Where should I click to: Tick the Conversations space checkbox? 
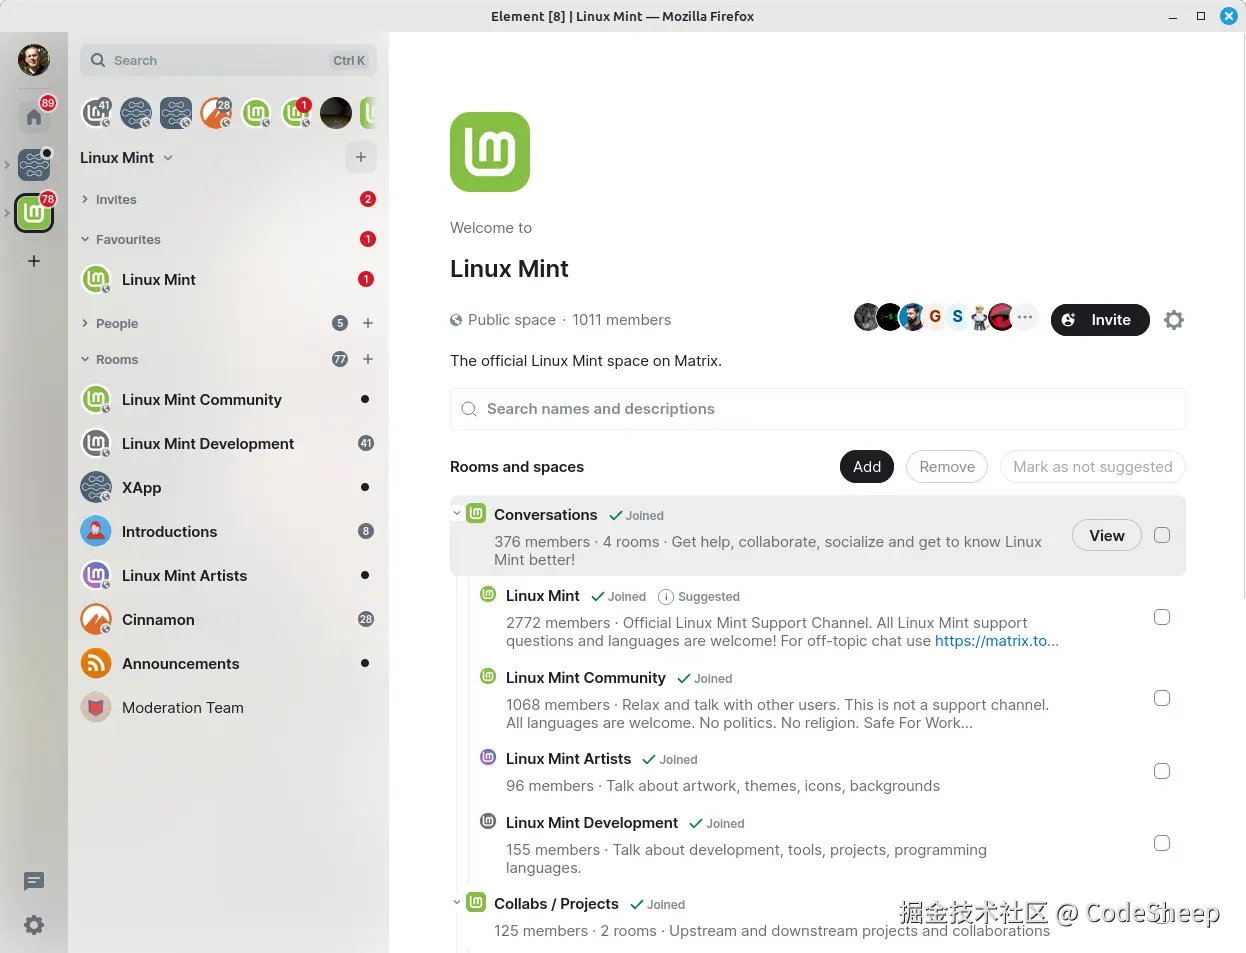[x=1162, y=535]
